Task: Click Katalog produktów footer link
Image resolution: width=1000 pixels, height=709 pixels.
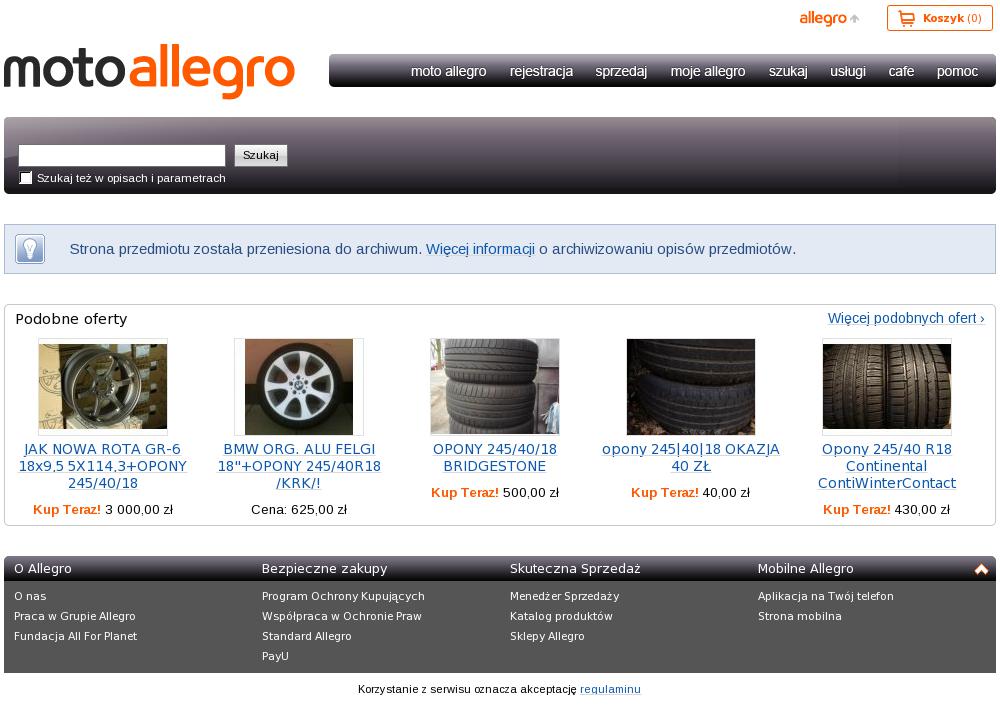Action: pos(561,616)
